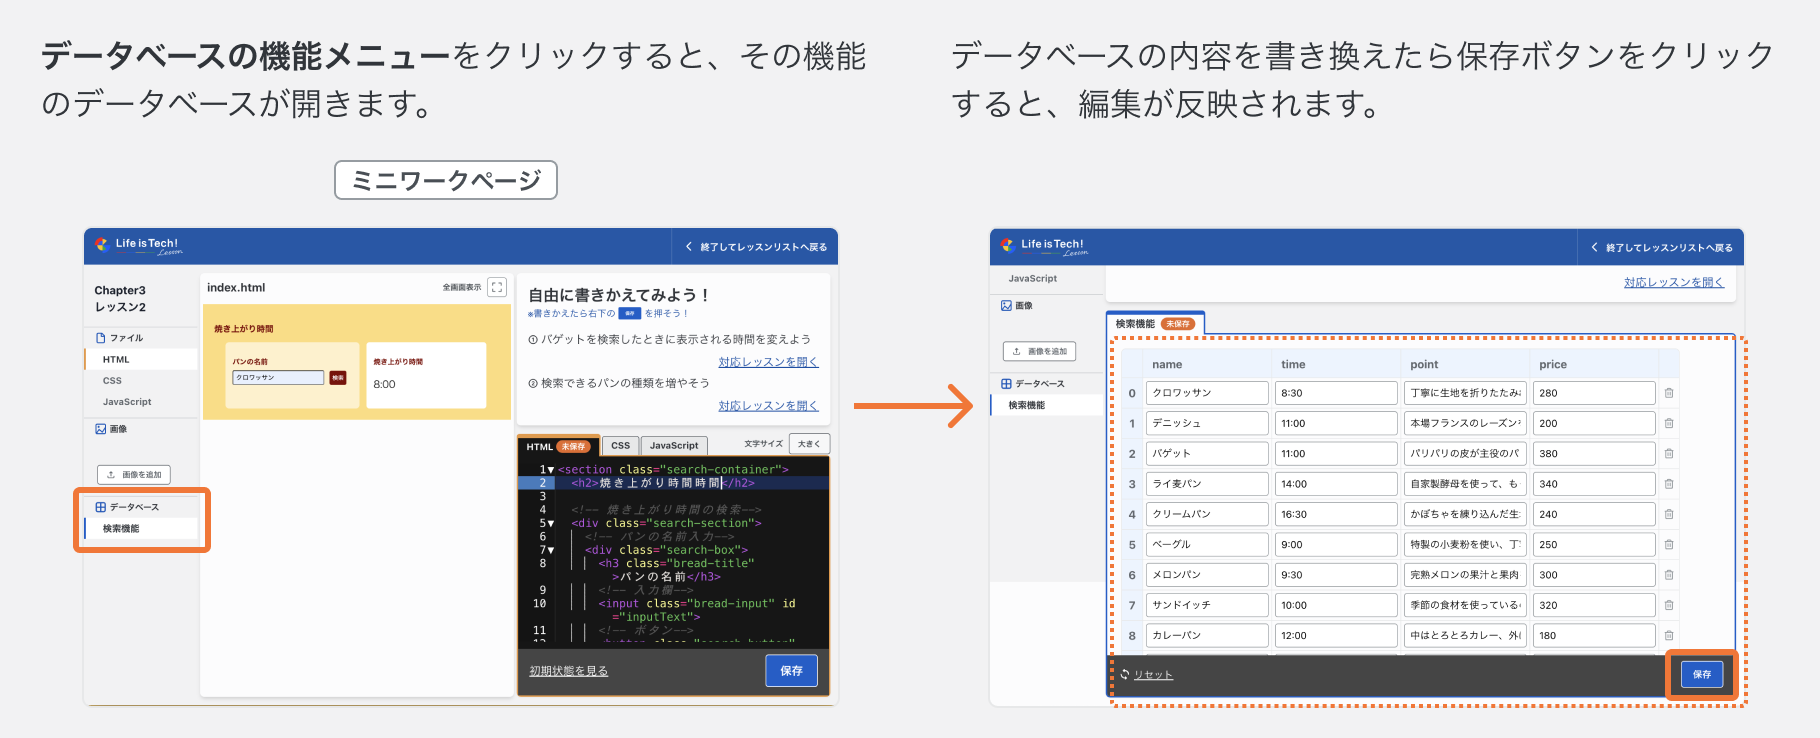Delete the クロワッサン row with its trash icon
This screenshot has height=738, width=1820.
click(1669, 393)
